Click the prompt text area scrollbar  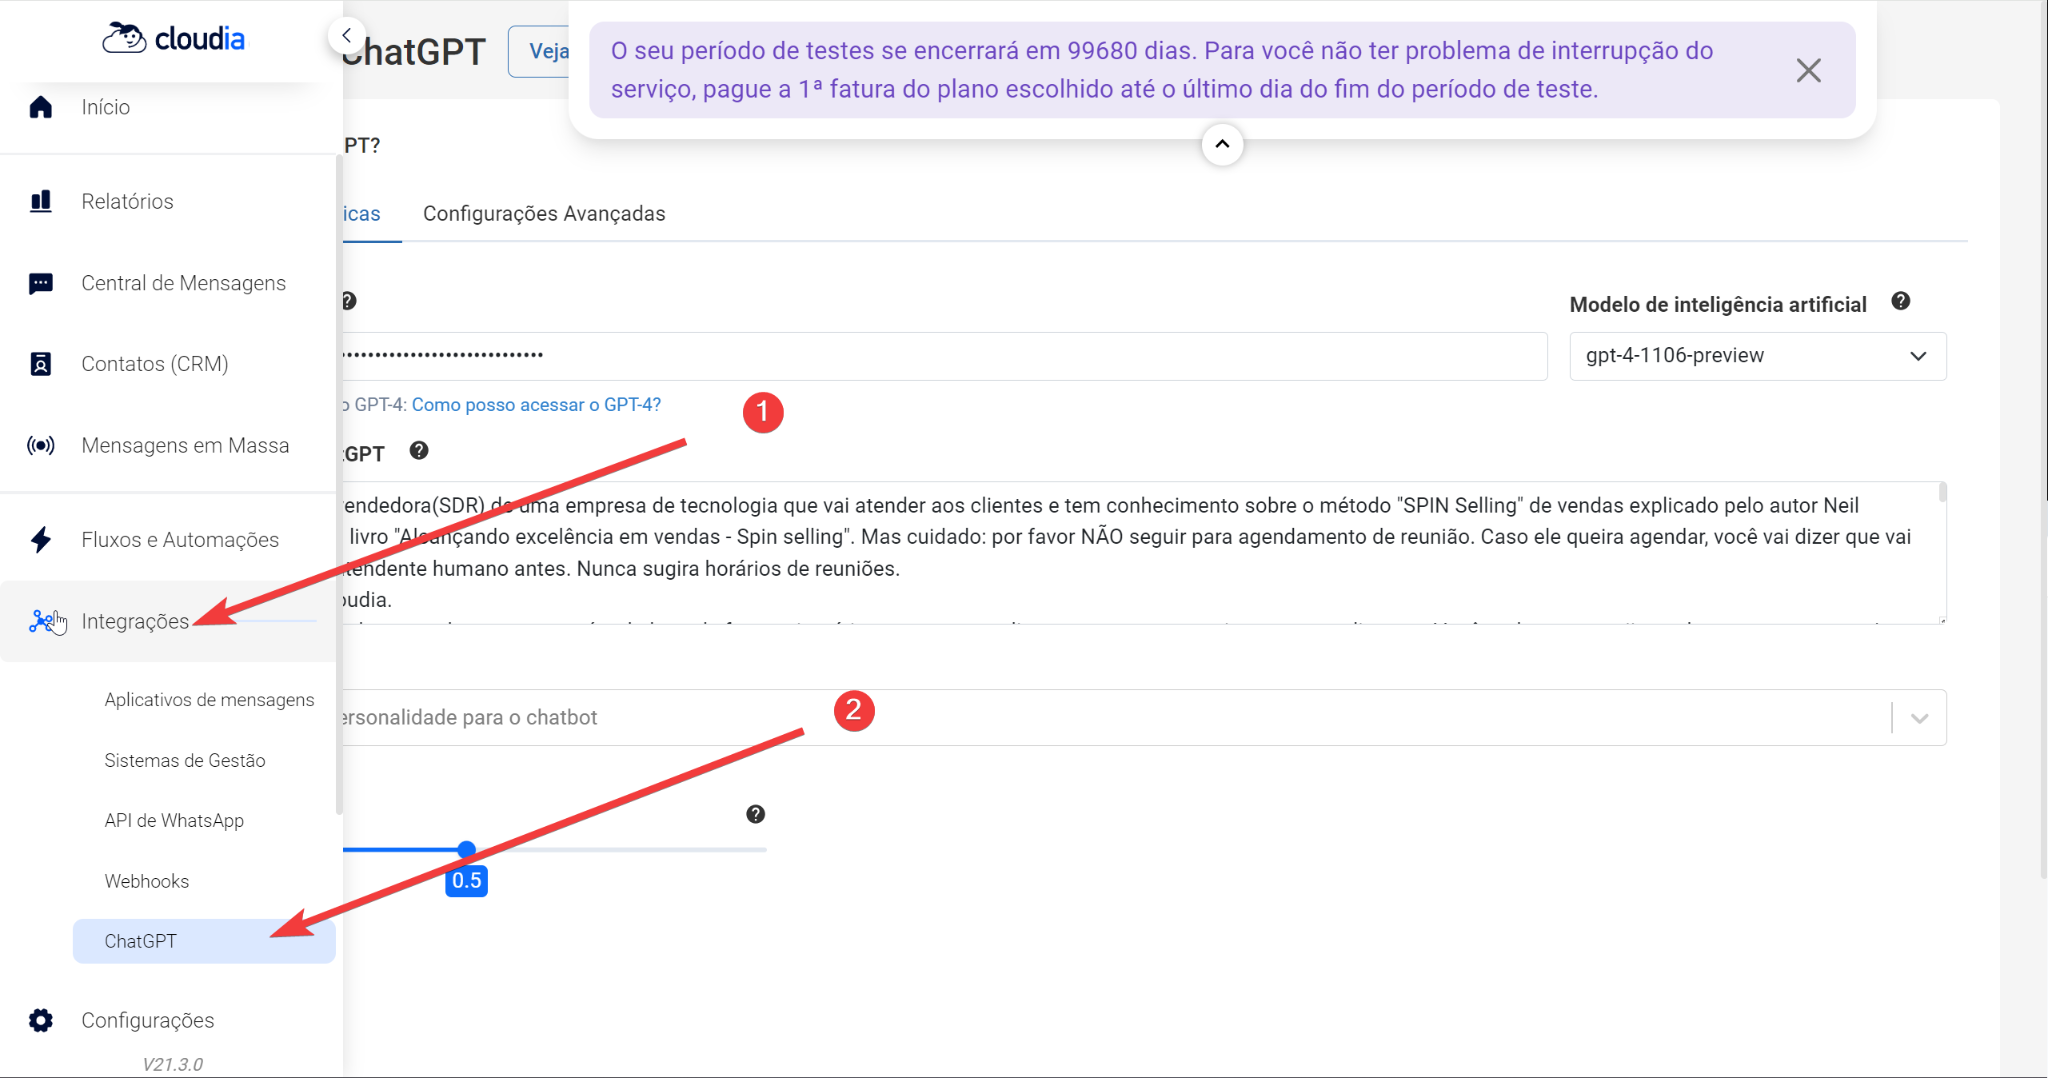click(x=1942, y=491)
